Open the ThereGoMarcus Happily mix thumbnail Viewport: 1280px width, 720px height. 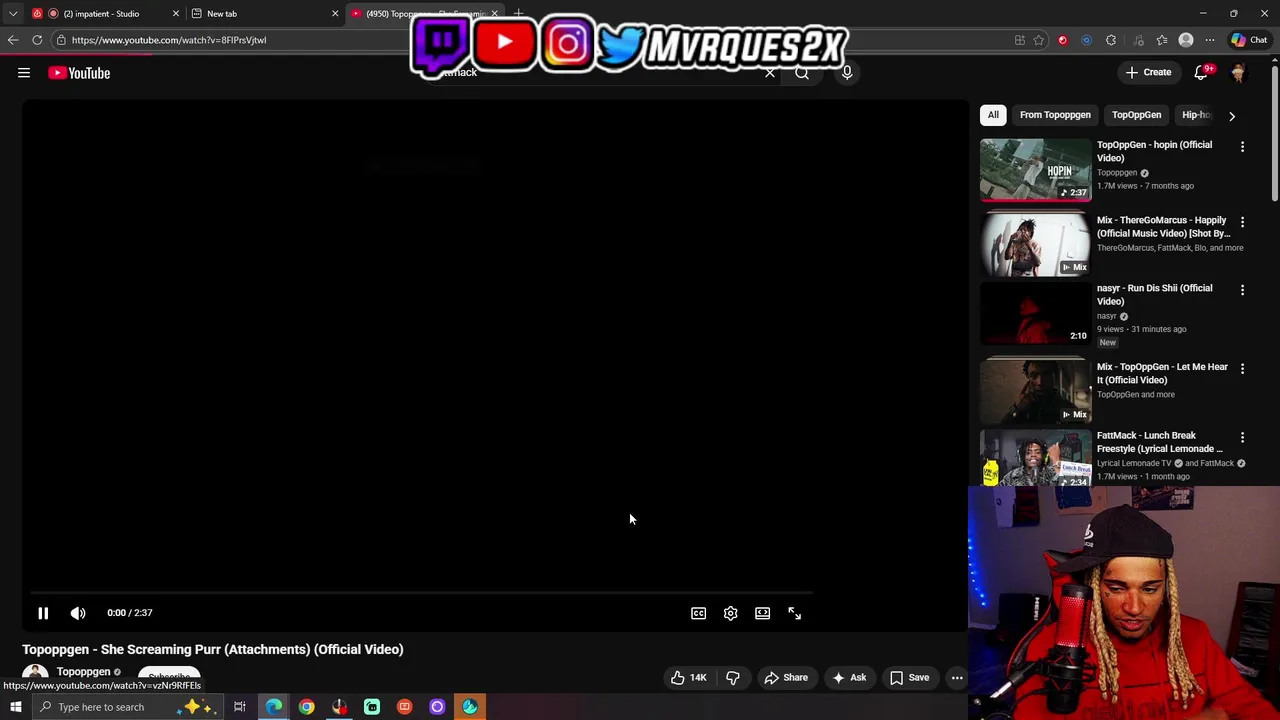coord(1036,245)
